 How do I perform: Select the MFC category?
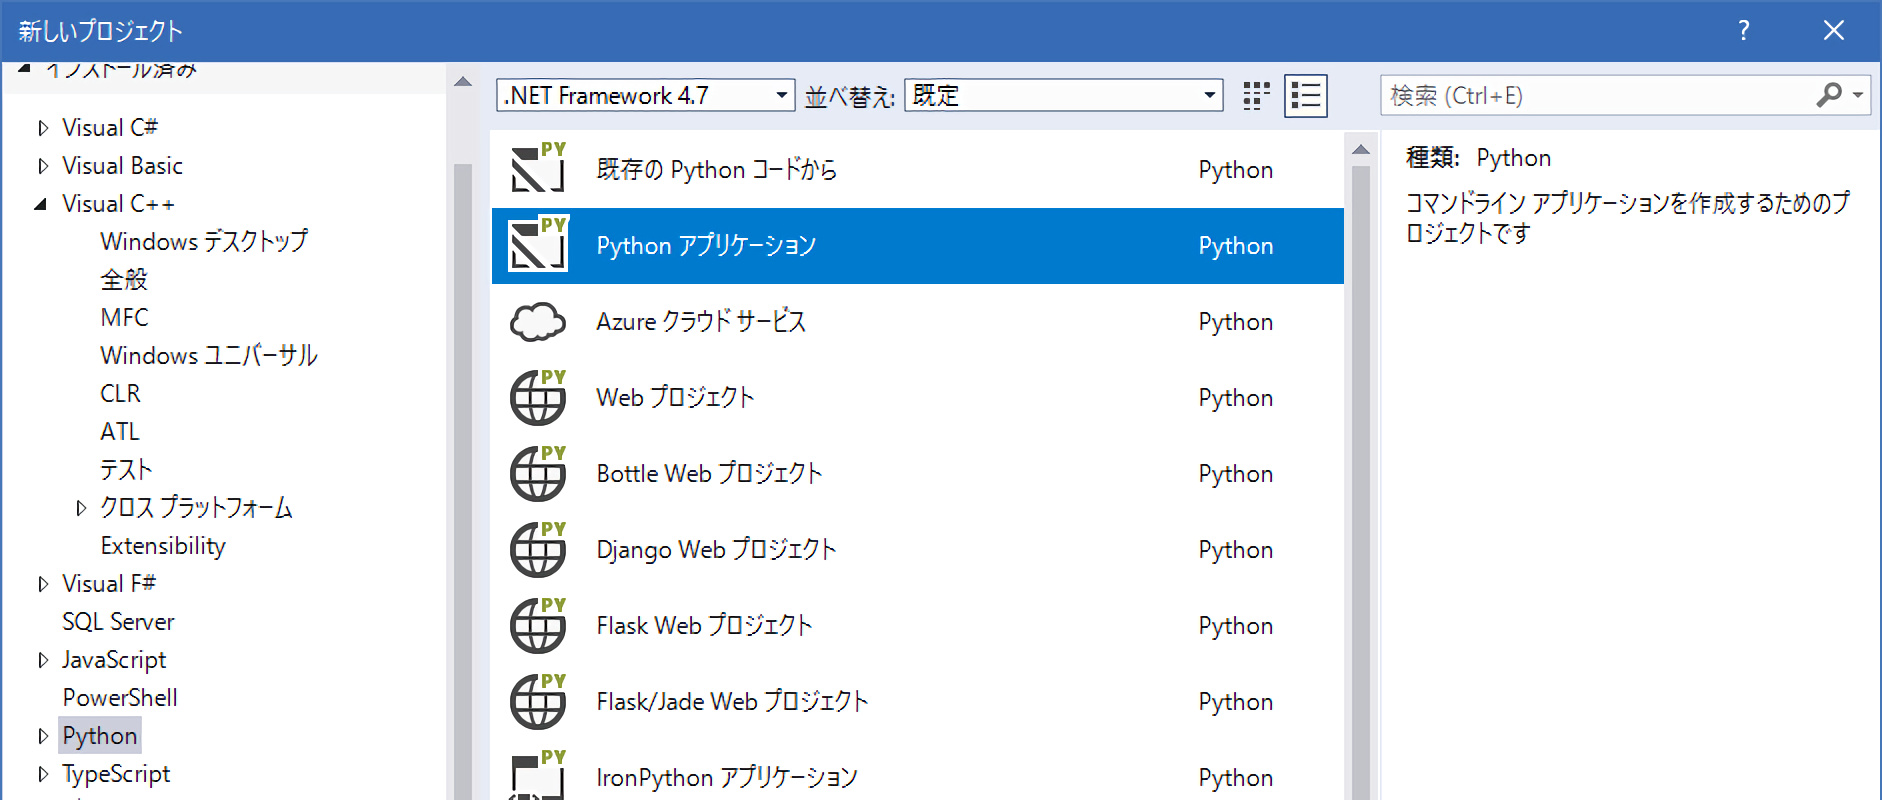point(124,318)
